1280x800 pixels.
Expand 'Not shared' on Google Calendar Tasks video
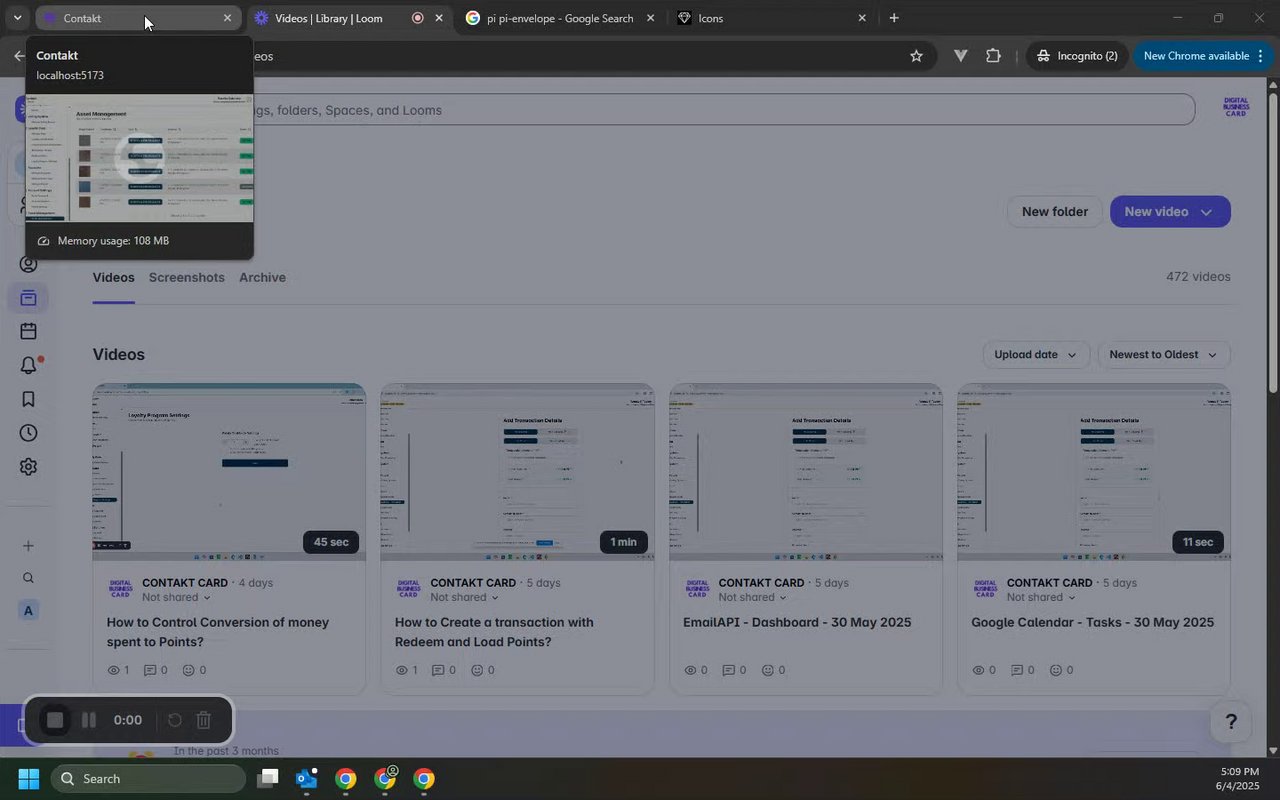pos(1040,598)
